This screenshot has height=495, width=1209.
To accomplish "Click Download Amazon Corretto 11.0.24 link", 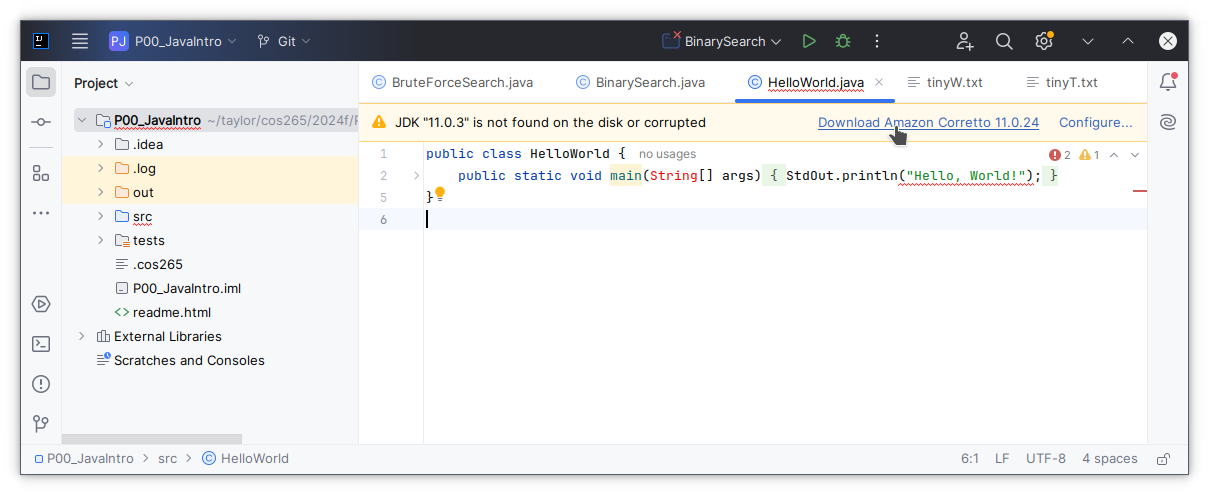I will click(928, 122).
